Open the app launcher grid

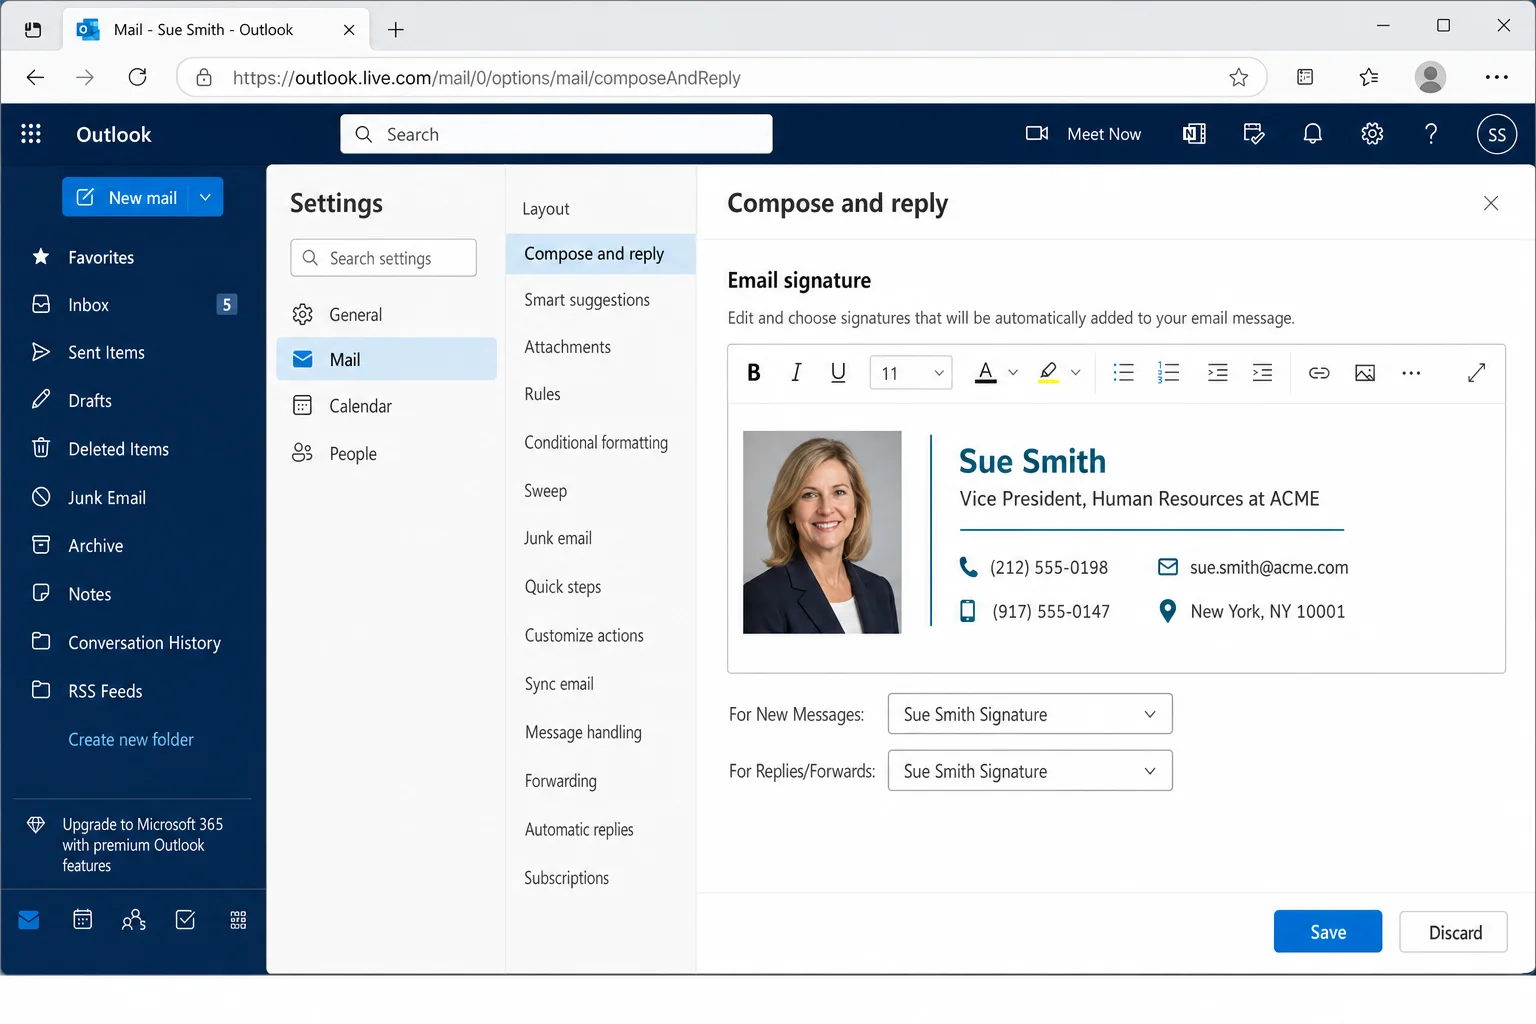point(31,134)
